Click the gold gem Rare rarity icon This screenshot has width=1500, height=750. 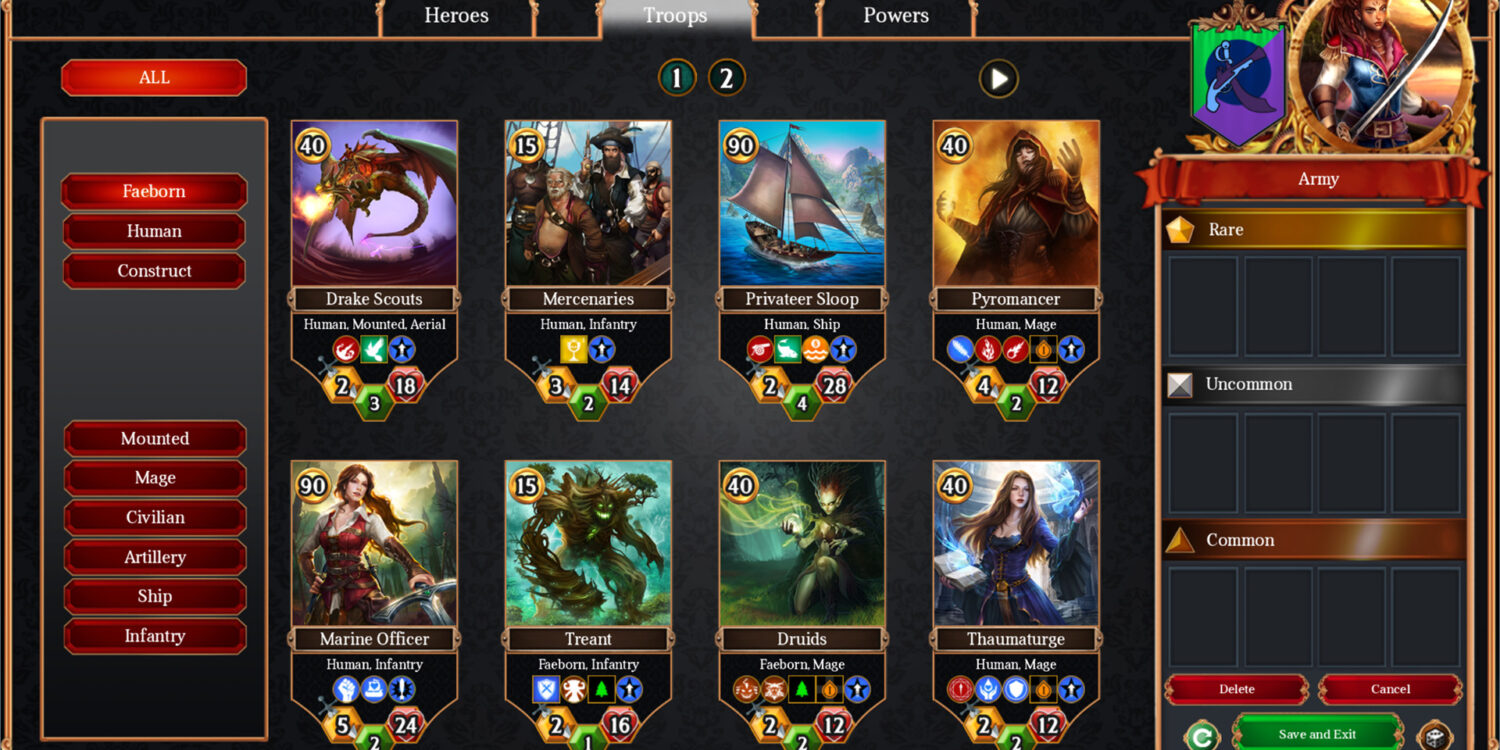(1180, 230)
